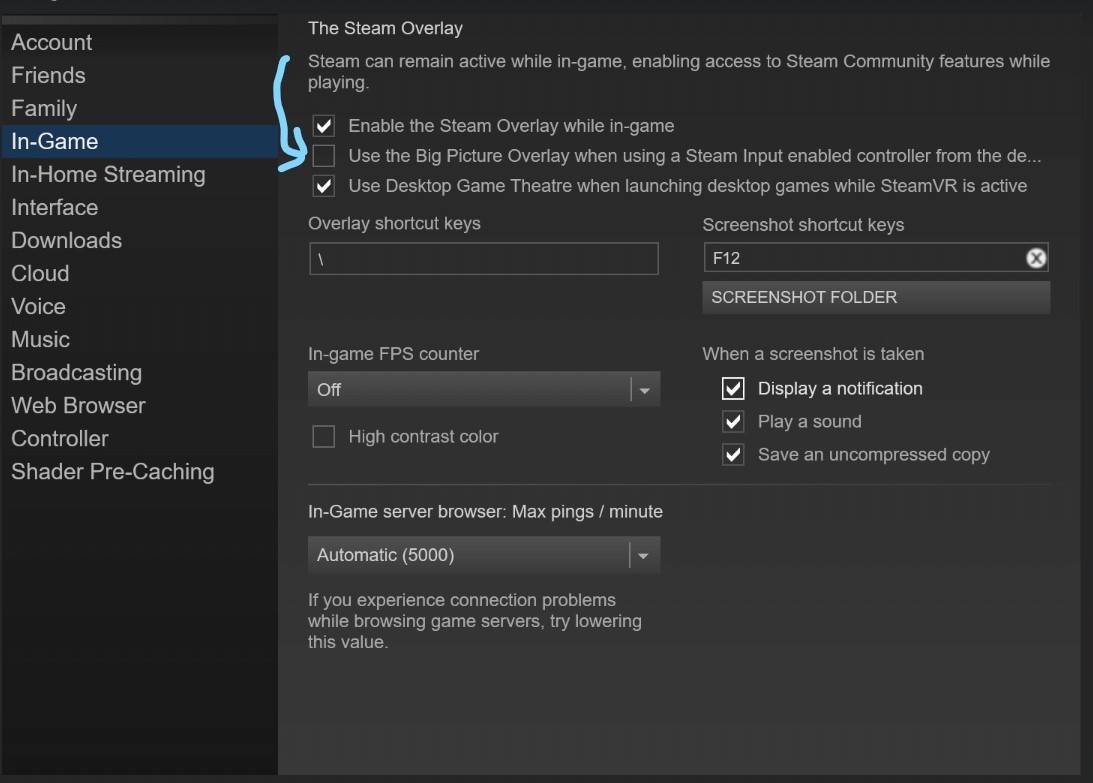The height and width of the screenshot is (783, 1093).
Task: Toggle Desktop Game Theatre checkbox
Action: tap(323, 186)
